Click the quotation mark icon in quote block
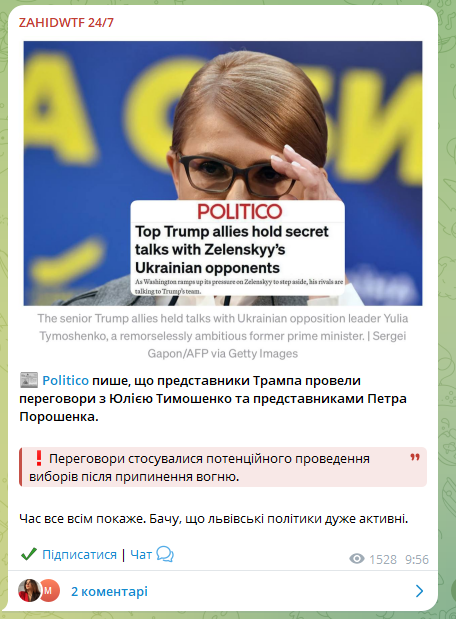 415,458
